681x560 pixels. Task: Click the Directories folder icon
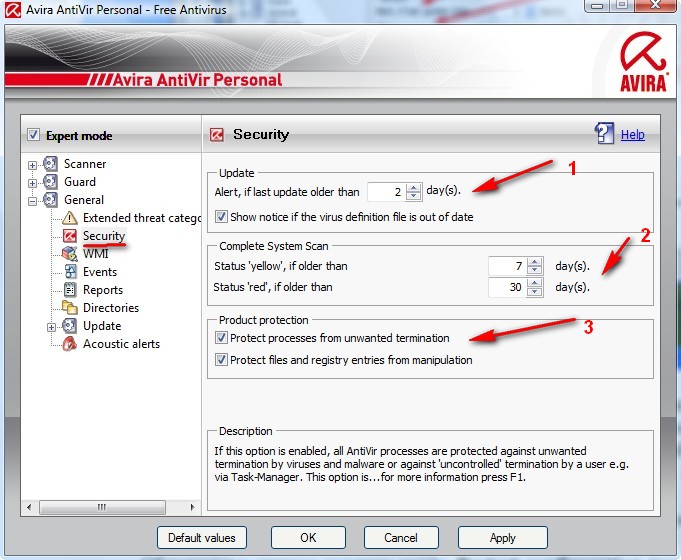69,308
